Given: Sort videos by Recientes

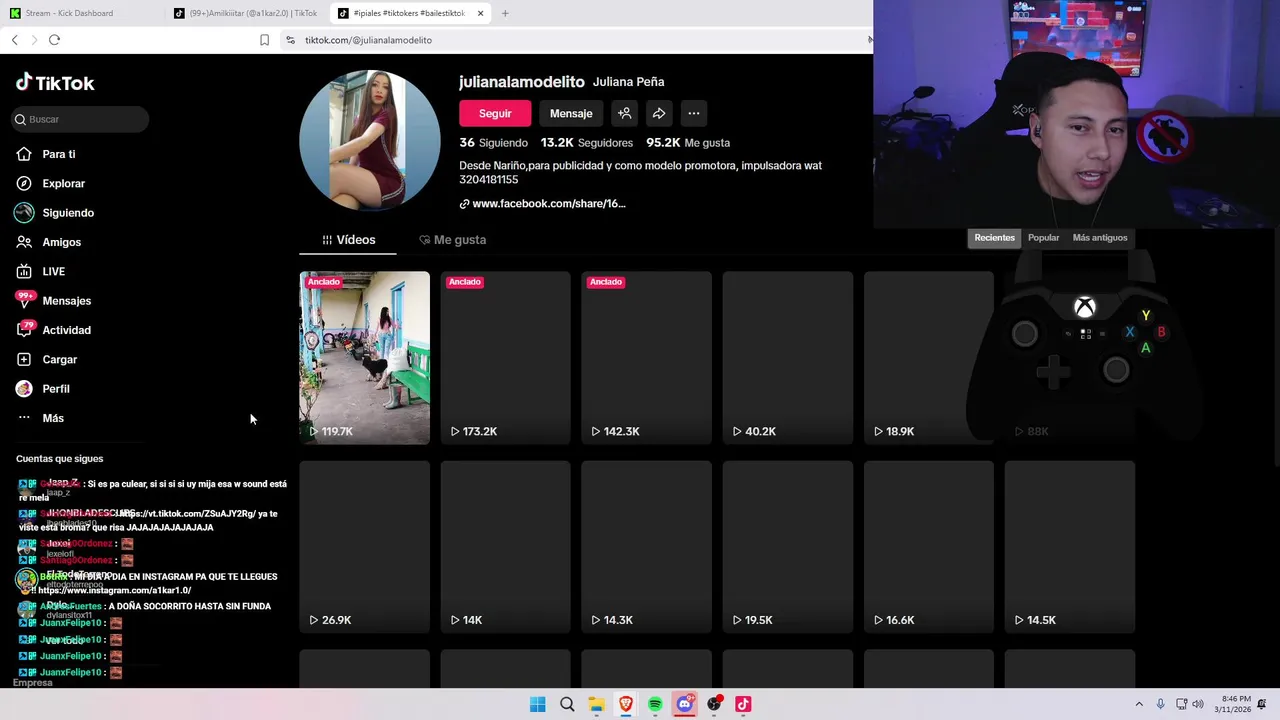Looking at the screenshot, I should tap(994, 238).
